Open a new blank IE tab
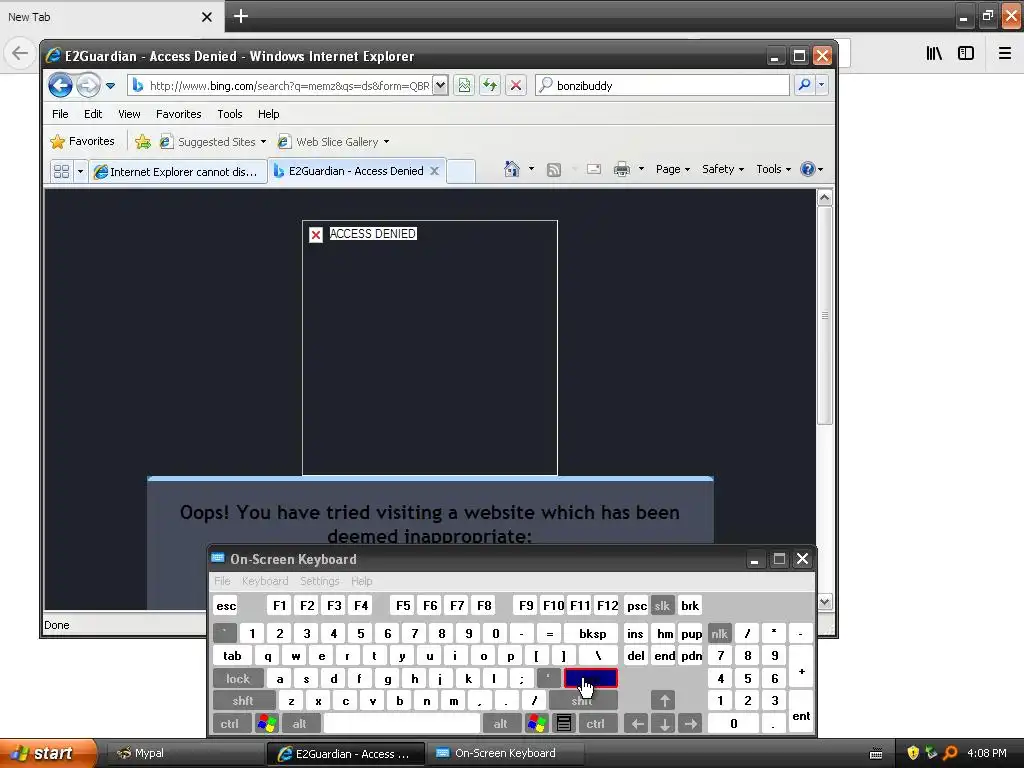This screenshot has width=1024, height=768. click(x=461, y=171)
